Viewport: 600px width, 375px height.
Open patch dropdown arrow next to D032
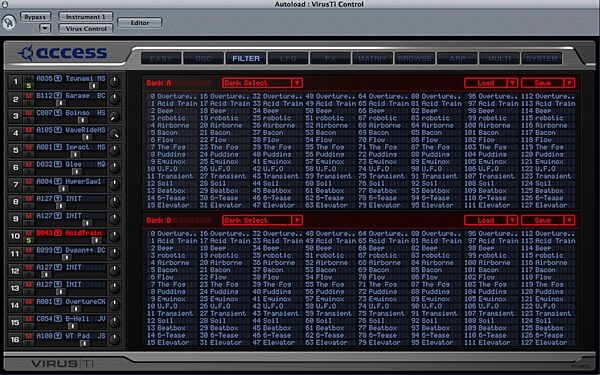tap(58, 164)
